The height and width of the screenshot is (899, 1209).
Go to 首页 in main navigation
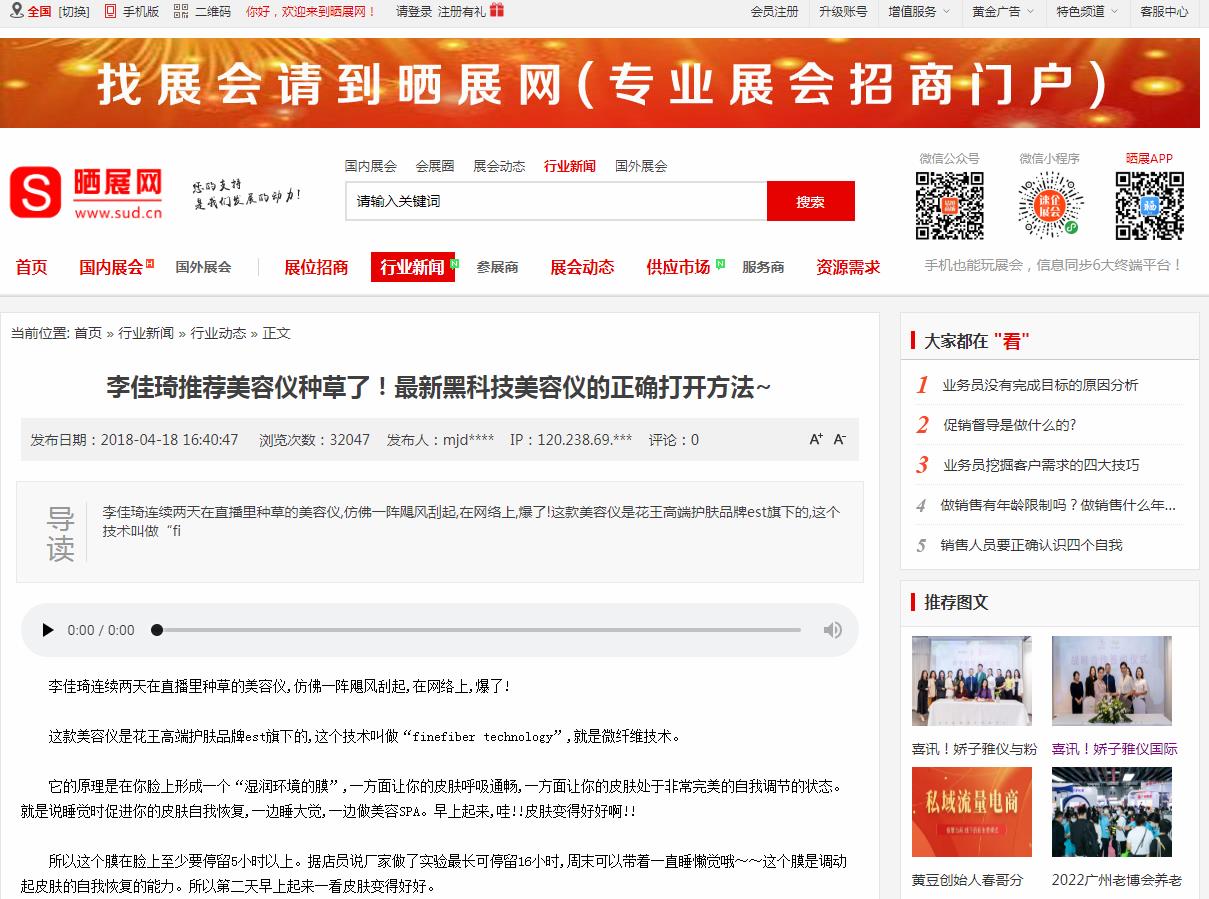tap(31, 267)
